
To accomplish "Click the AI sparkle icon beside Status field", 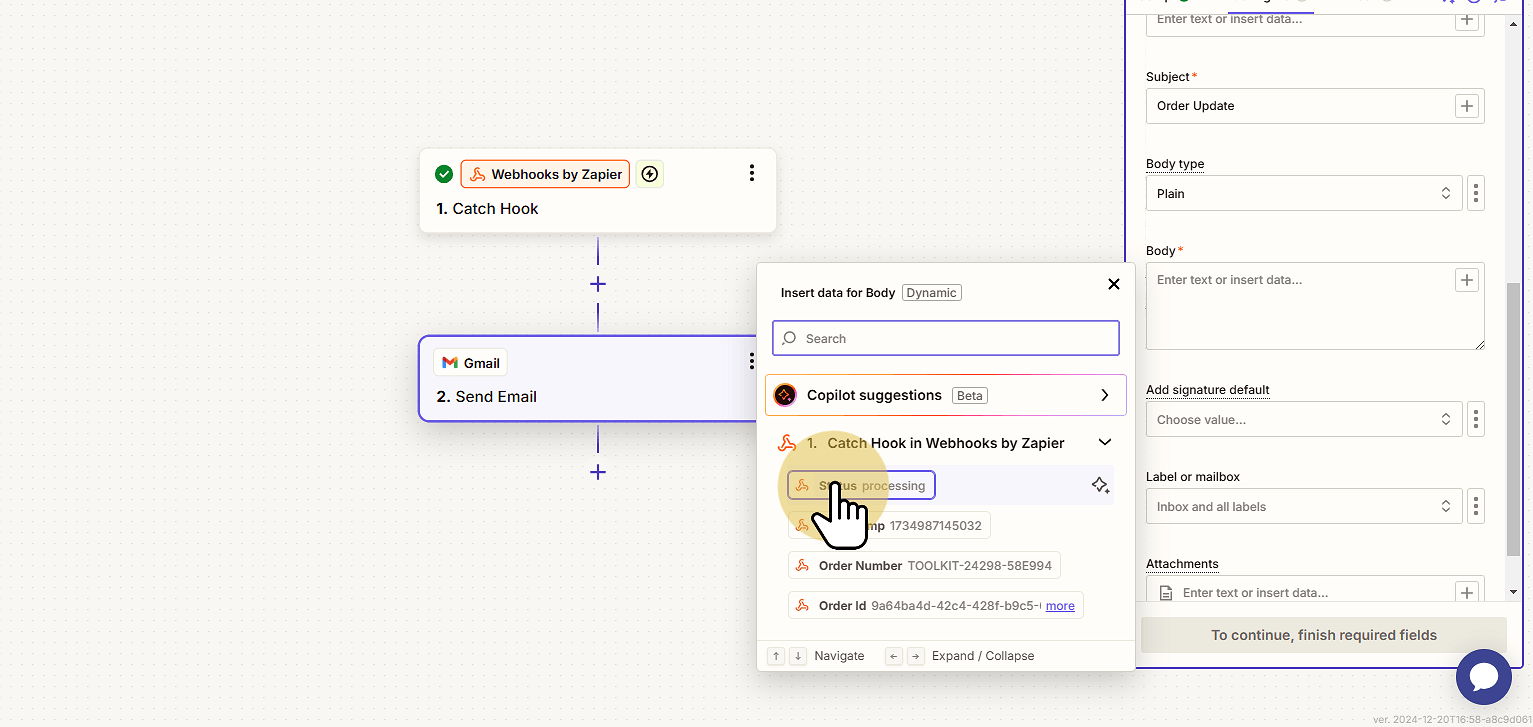I will 1100,485.
